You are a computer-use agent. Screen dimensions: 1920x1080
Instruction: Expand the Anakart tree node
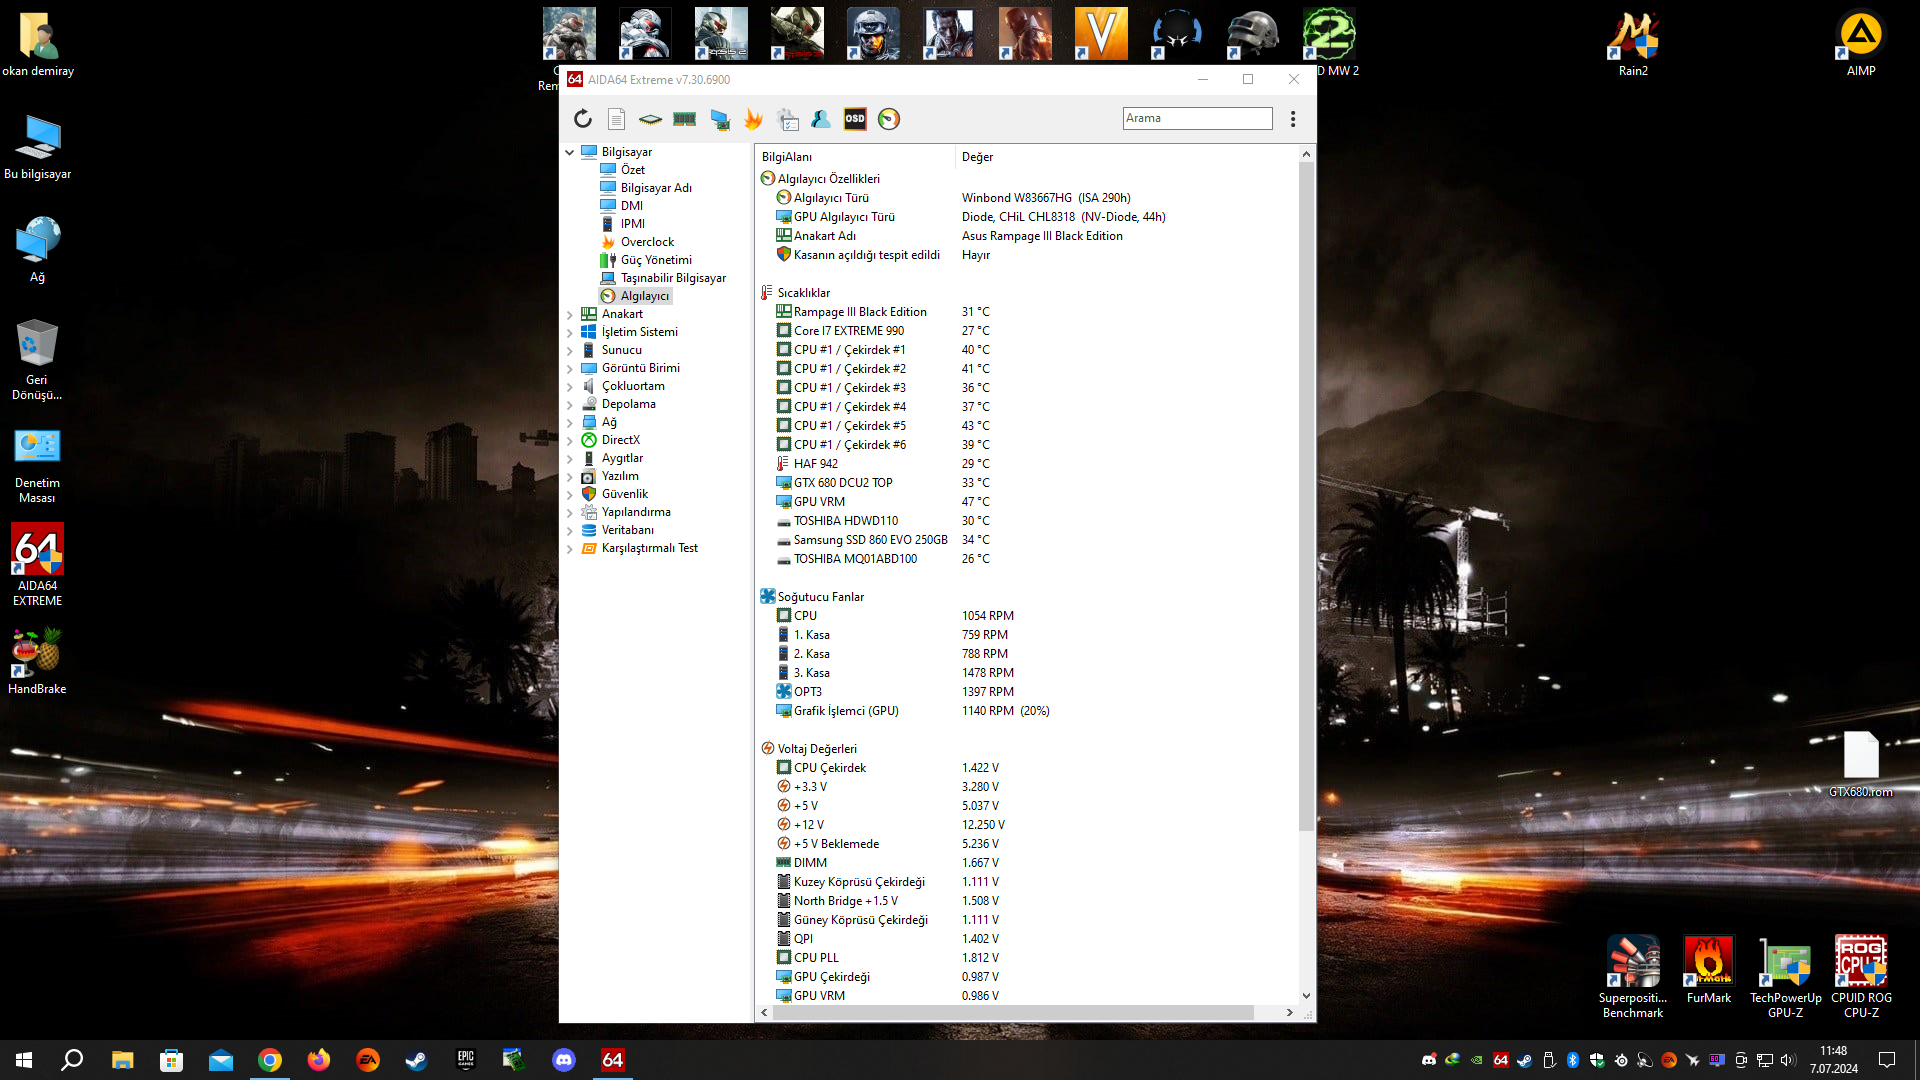point(570,314)
